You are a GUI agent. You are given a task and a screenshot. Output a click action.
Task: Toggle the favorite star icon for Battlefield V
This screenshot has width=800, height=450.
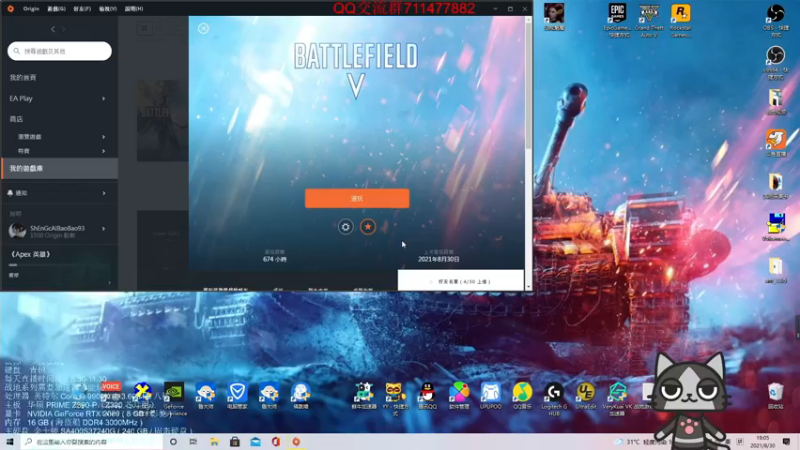click(x=368, y=227)
